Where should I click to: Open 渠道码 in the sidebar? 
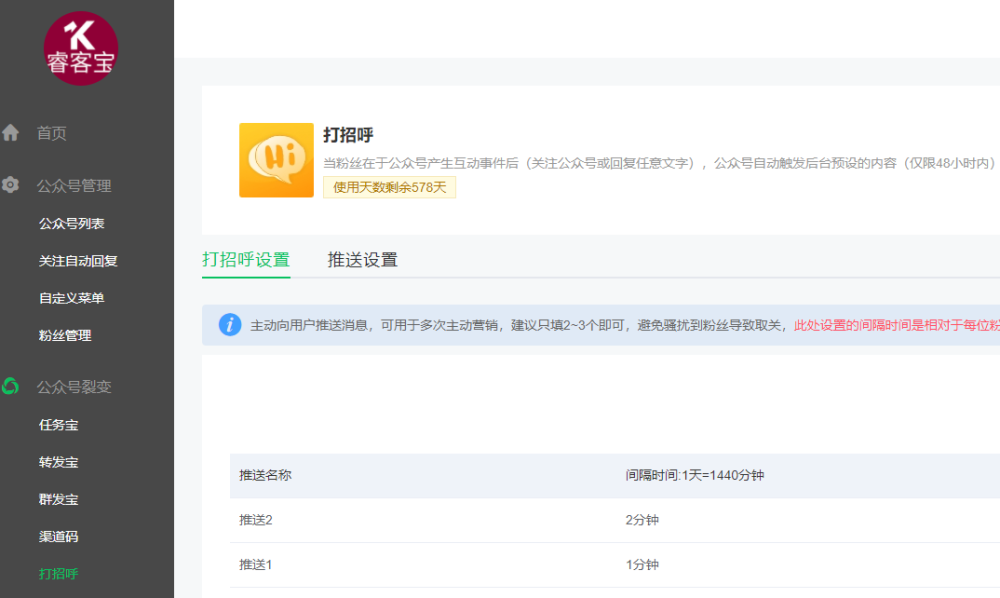pyautogui.click(x=59, y=537)
